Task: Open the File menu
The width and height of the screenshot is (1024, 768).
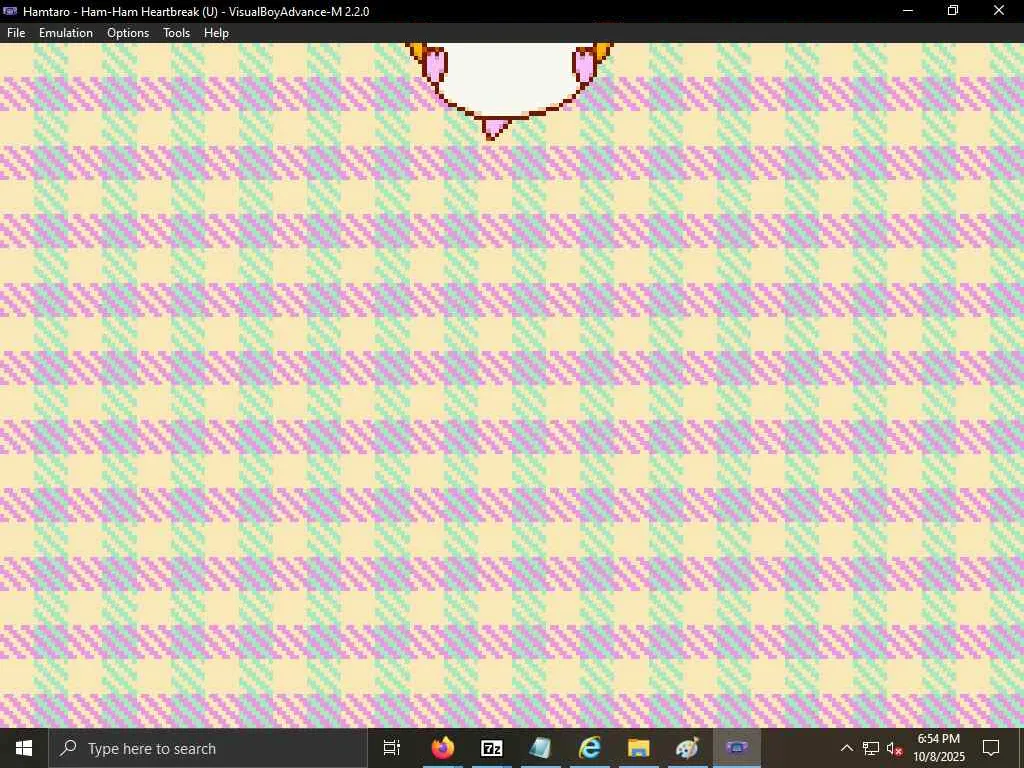Action: pos(16,33)
